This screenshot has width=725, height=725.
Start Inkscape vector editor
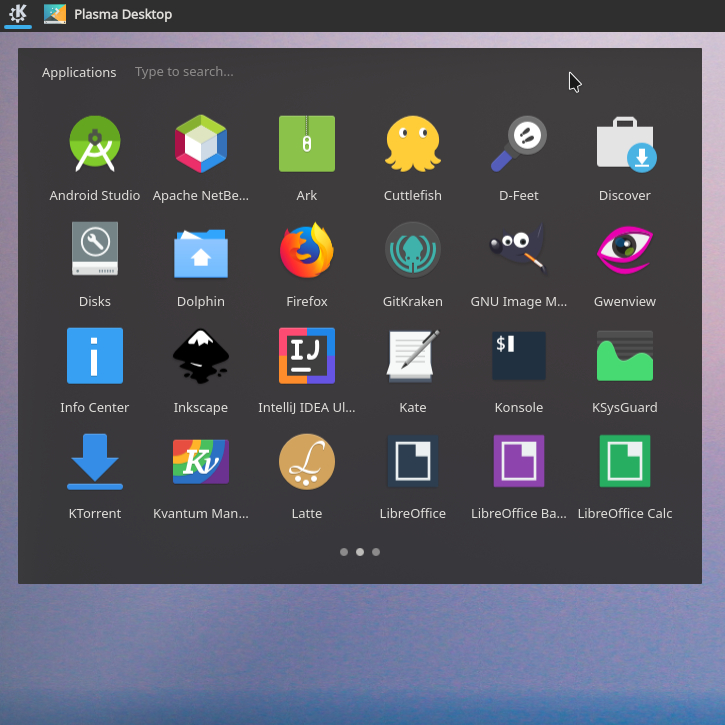click(x=201, y=356)
